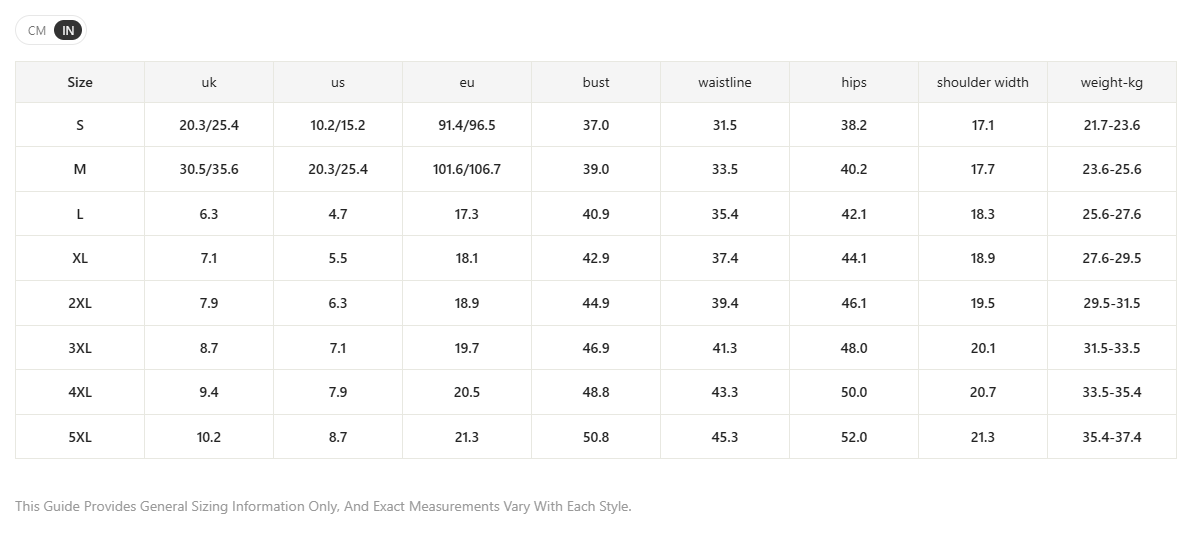
Task: Click the waistline column header
Action: 724,82
